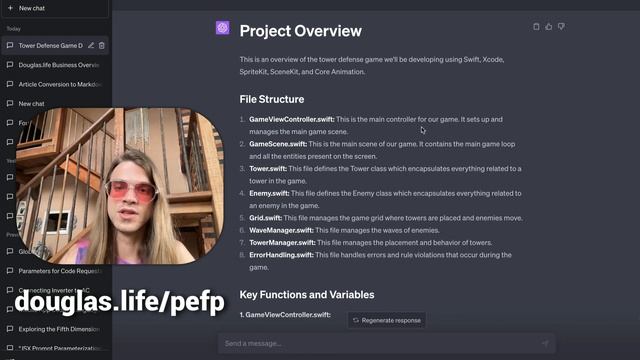Click Project Overview heading
This screenshot has width=640, height=360.
[300, 31]
